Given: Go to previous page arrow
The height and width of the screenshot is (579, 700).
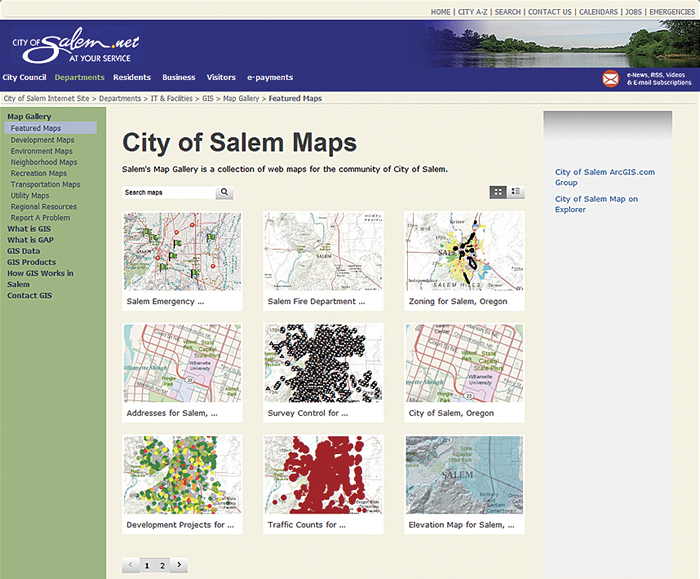Looking at the screenshot, I should point(130,565).
